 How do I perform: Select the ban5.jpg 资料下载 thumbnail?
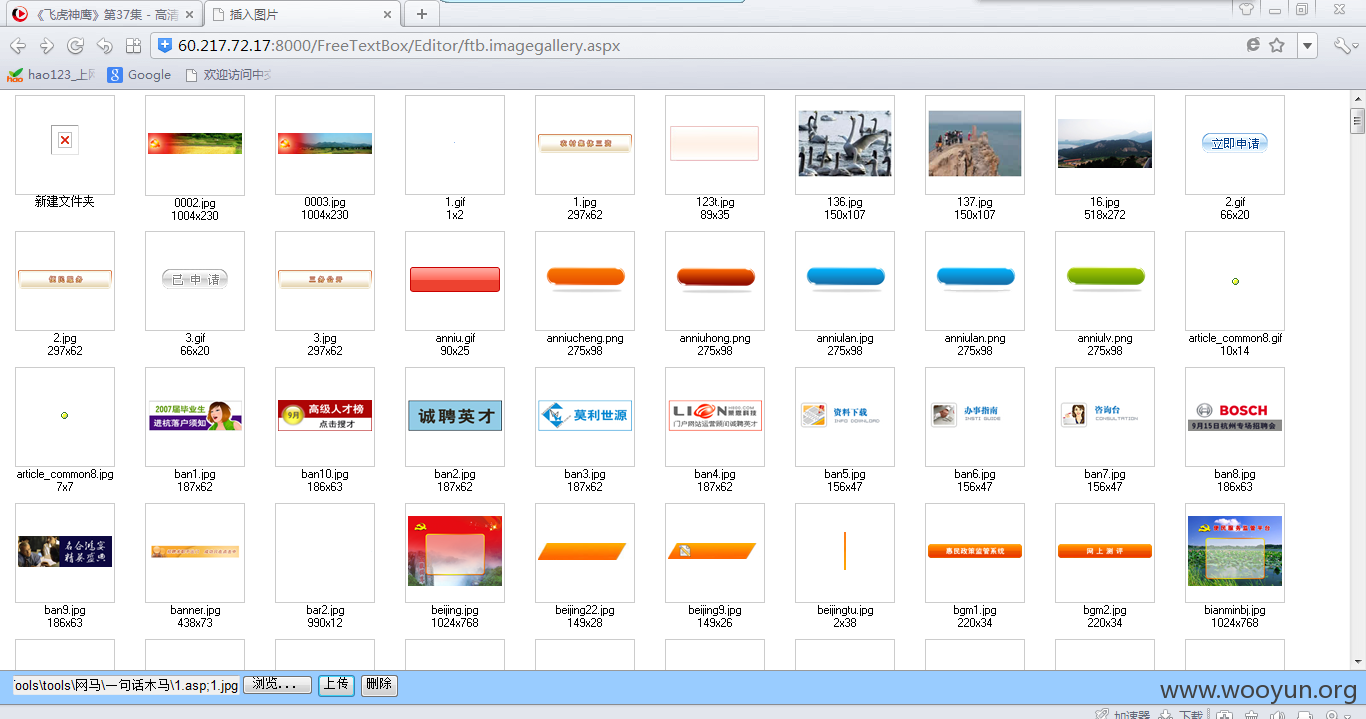tap(845, 415)
